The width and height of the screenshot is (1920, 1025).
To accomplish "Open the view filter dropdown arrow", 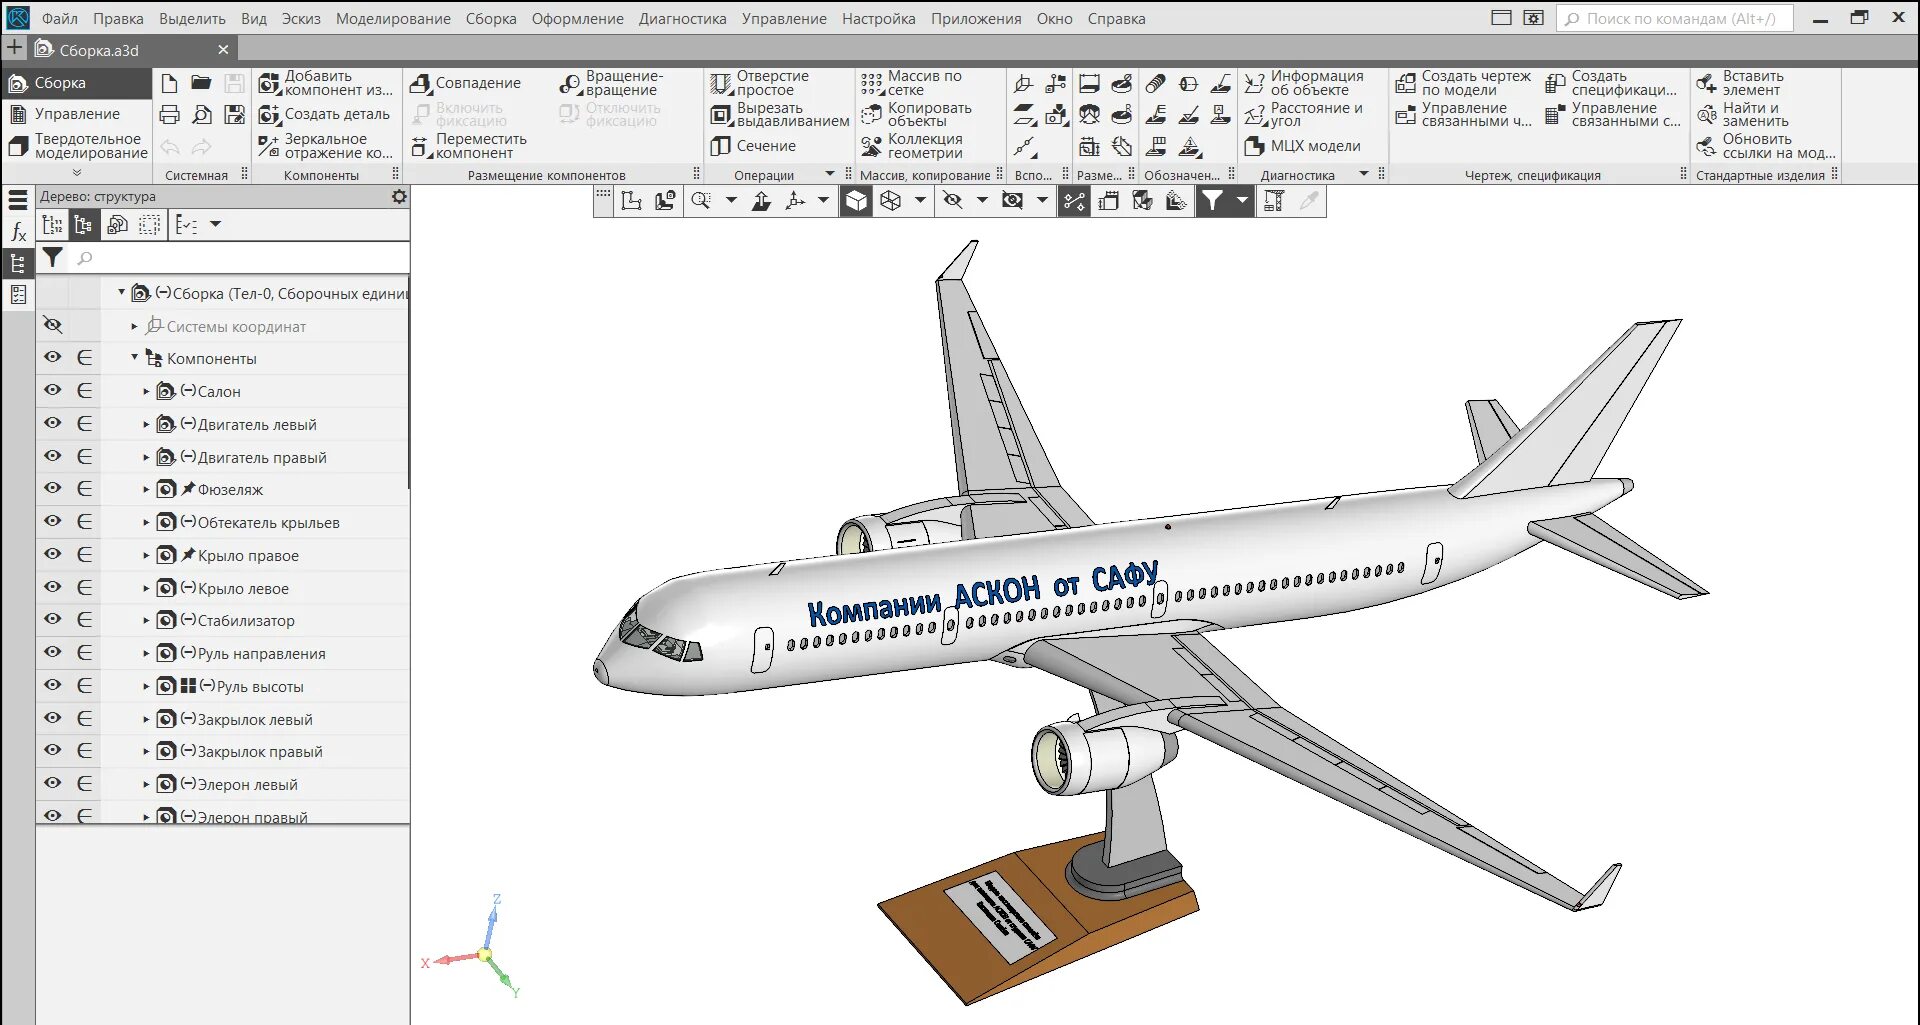I will click(x=1242, y=201).
